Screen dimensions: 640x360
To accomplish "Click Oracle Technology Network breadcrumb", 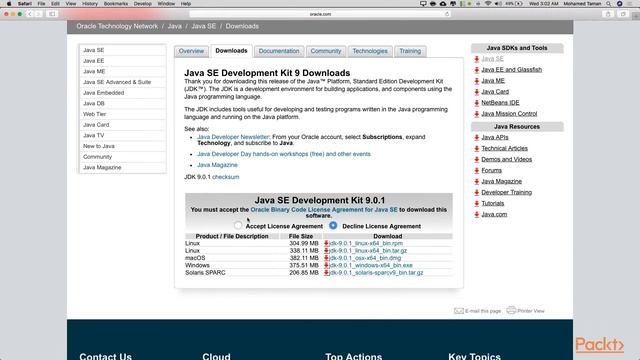I will point(117,26).
